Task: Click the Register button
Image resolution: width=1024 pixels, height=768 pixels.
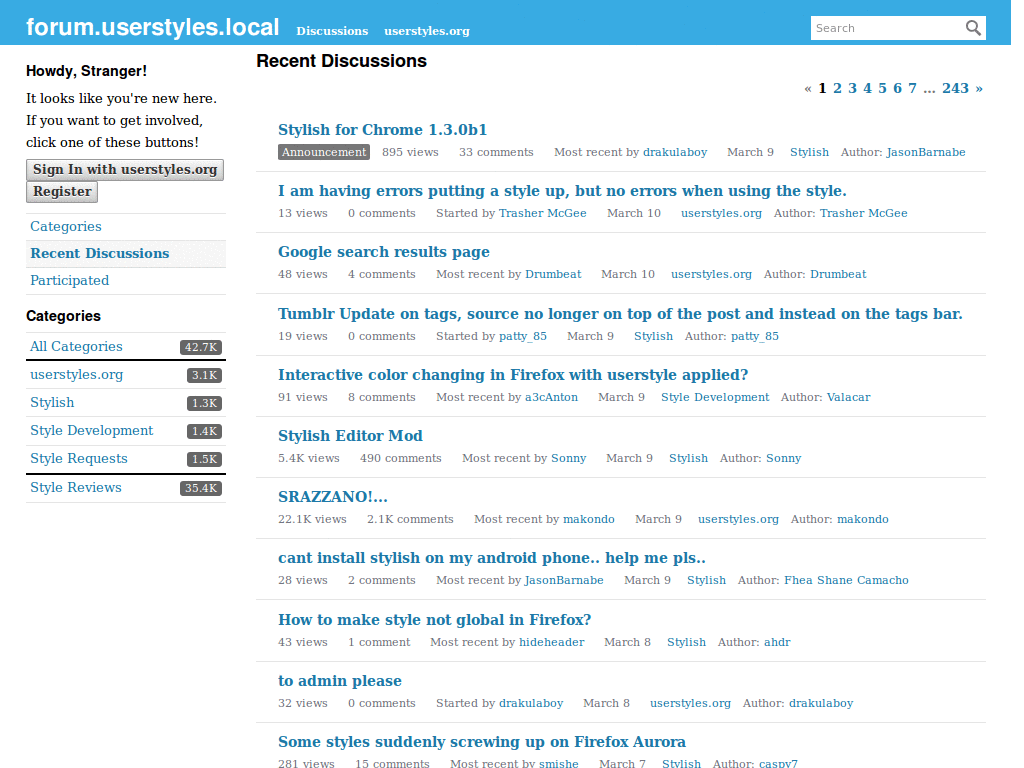Action: pyautogui.click(x=62, y=192)
